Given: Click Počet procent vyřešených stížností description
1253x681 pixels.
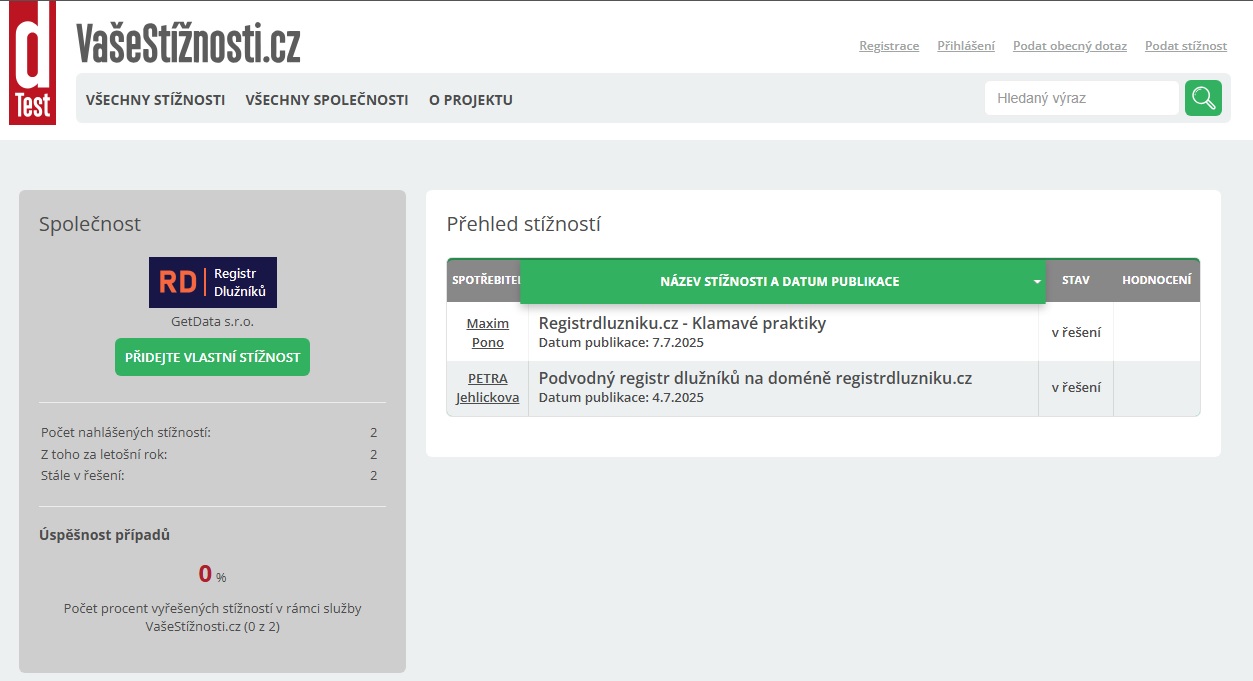Looking at the screenshot, I should pyautogui.click(x=212, y=617).
